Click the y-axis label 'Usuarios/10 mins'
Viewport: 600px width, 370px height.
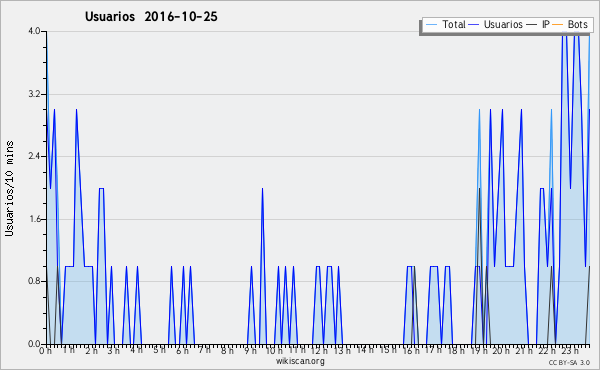point(9,188)
